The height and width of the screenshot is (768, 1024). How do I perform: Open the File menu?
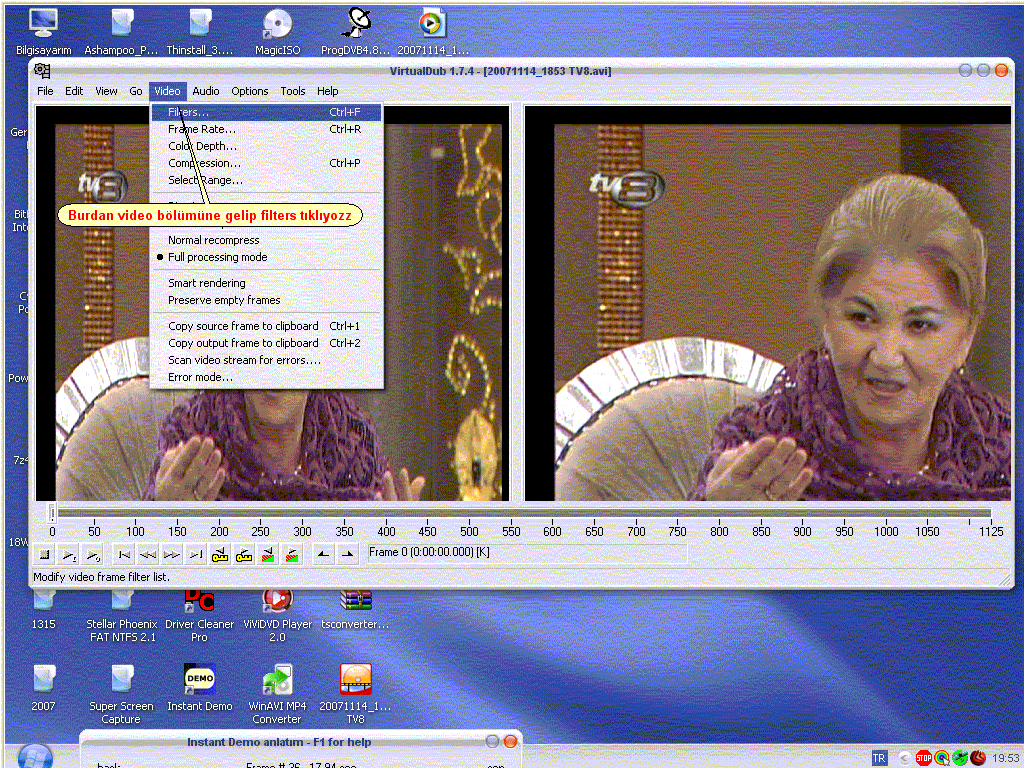[x=45, y=91]
